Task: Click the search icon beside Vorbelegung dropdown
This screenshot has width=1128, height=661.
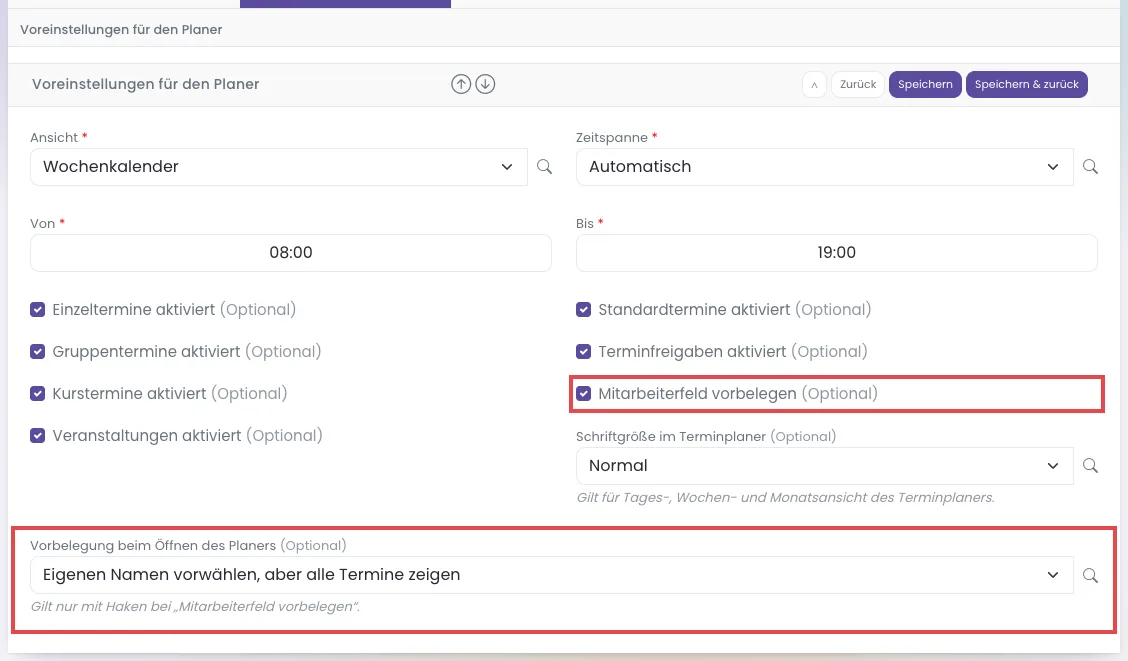Action: click(x=1091, y=575)
